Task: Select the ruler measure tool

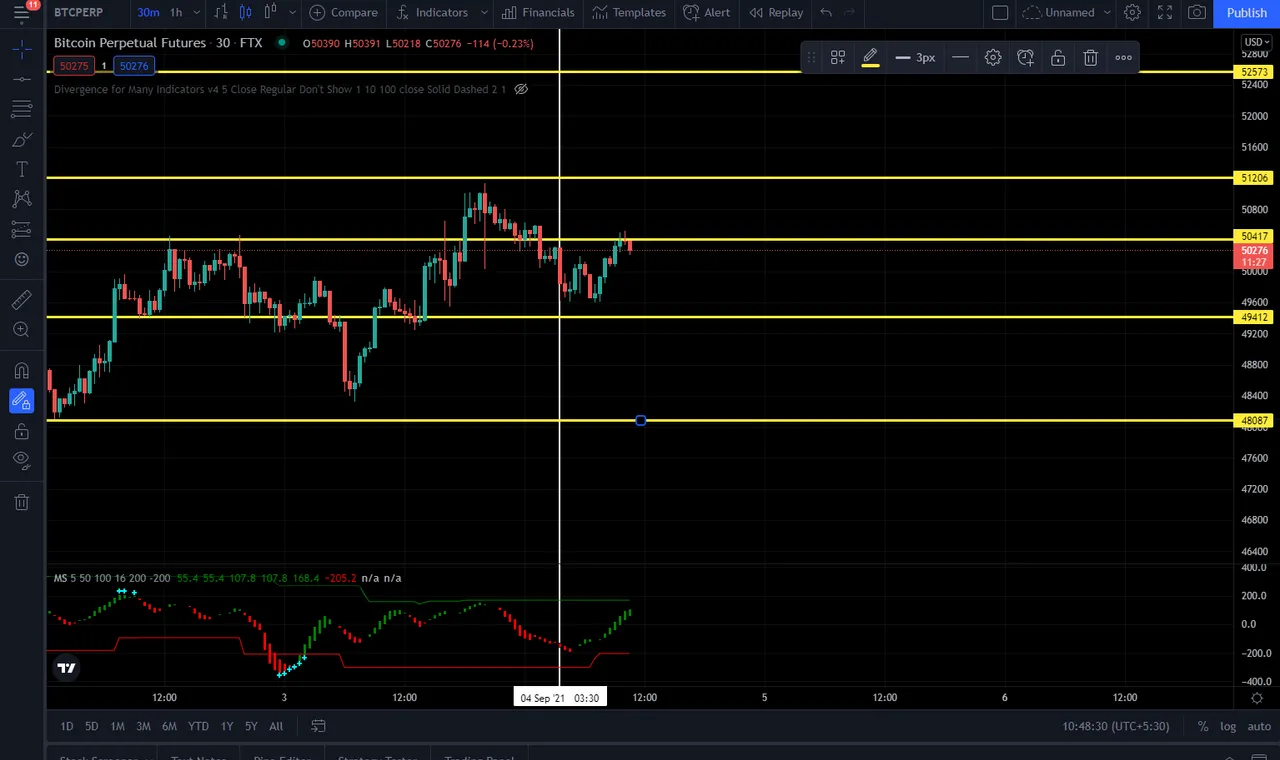Action: coord(22,299)
